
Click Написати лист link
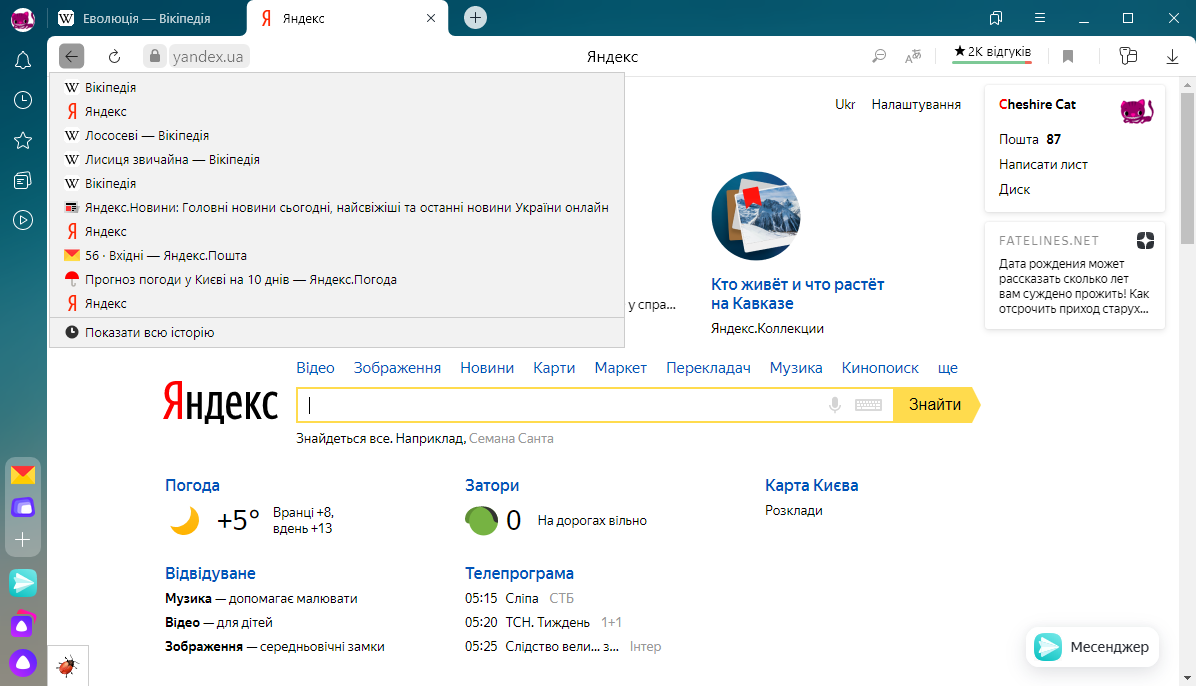click(1043, 165)
